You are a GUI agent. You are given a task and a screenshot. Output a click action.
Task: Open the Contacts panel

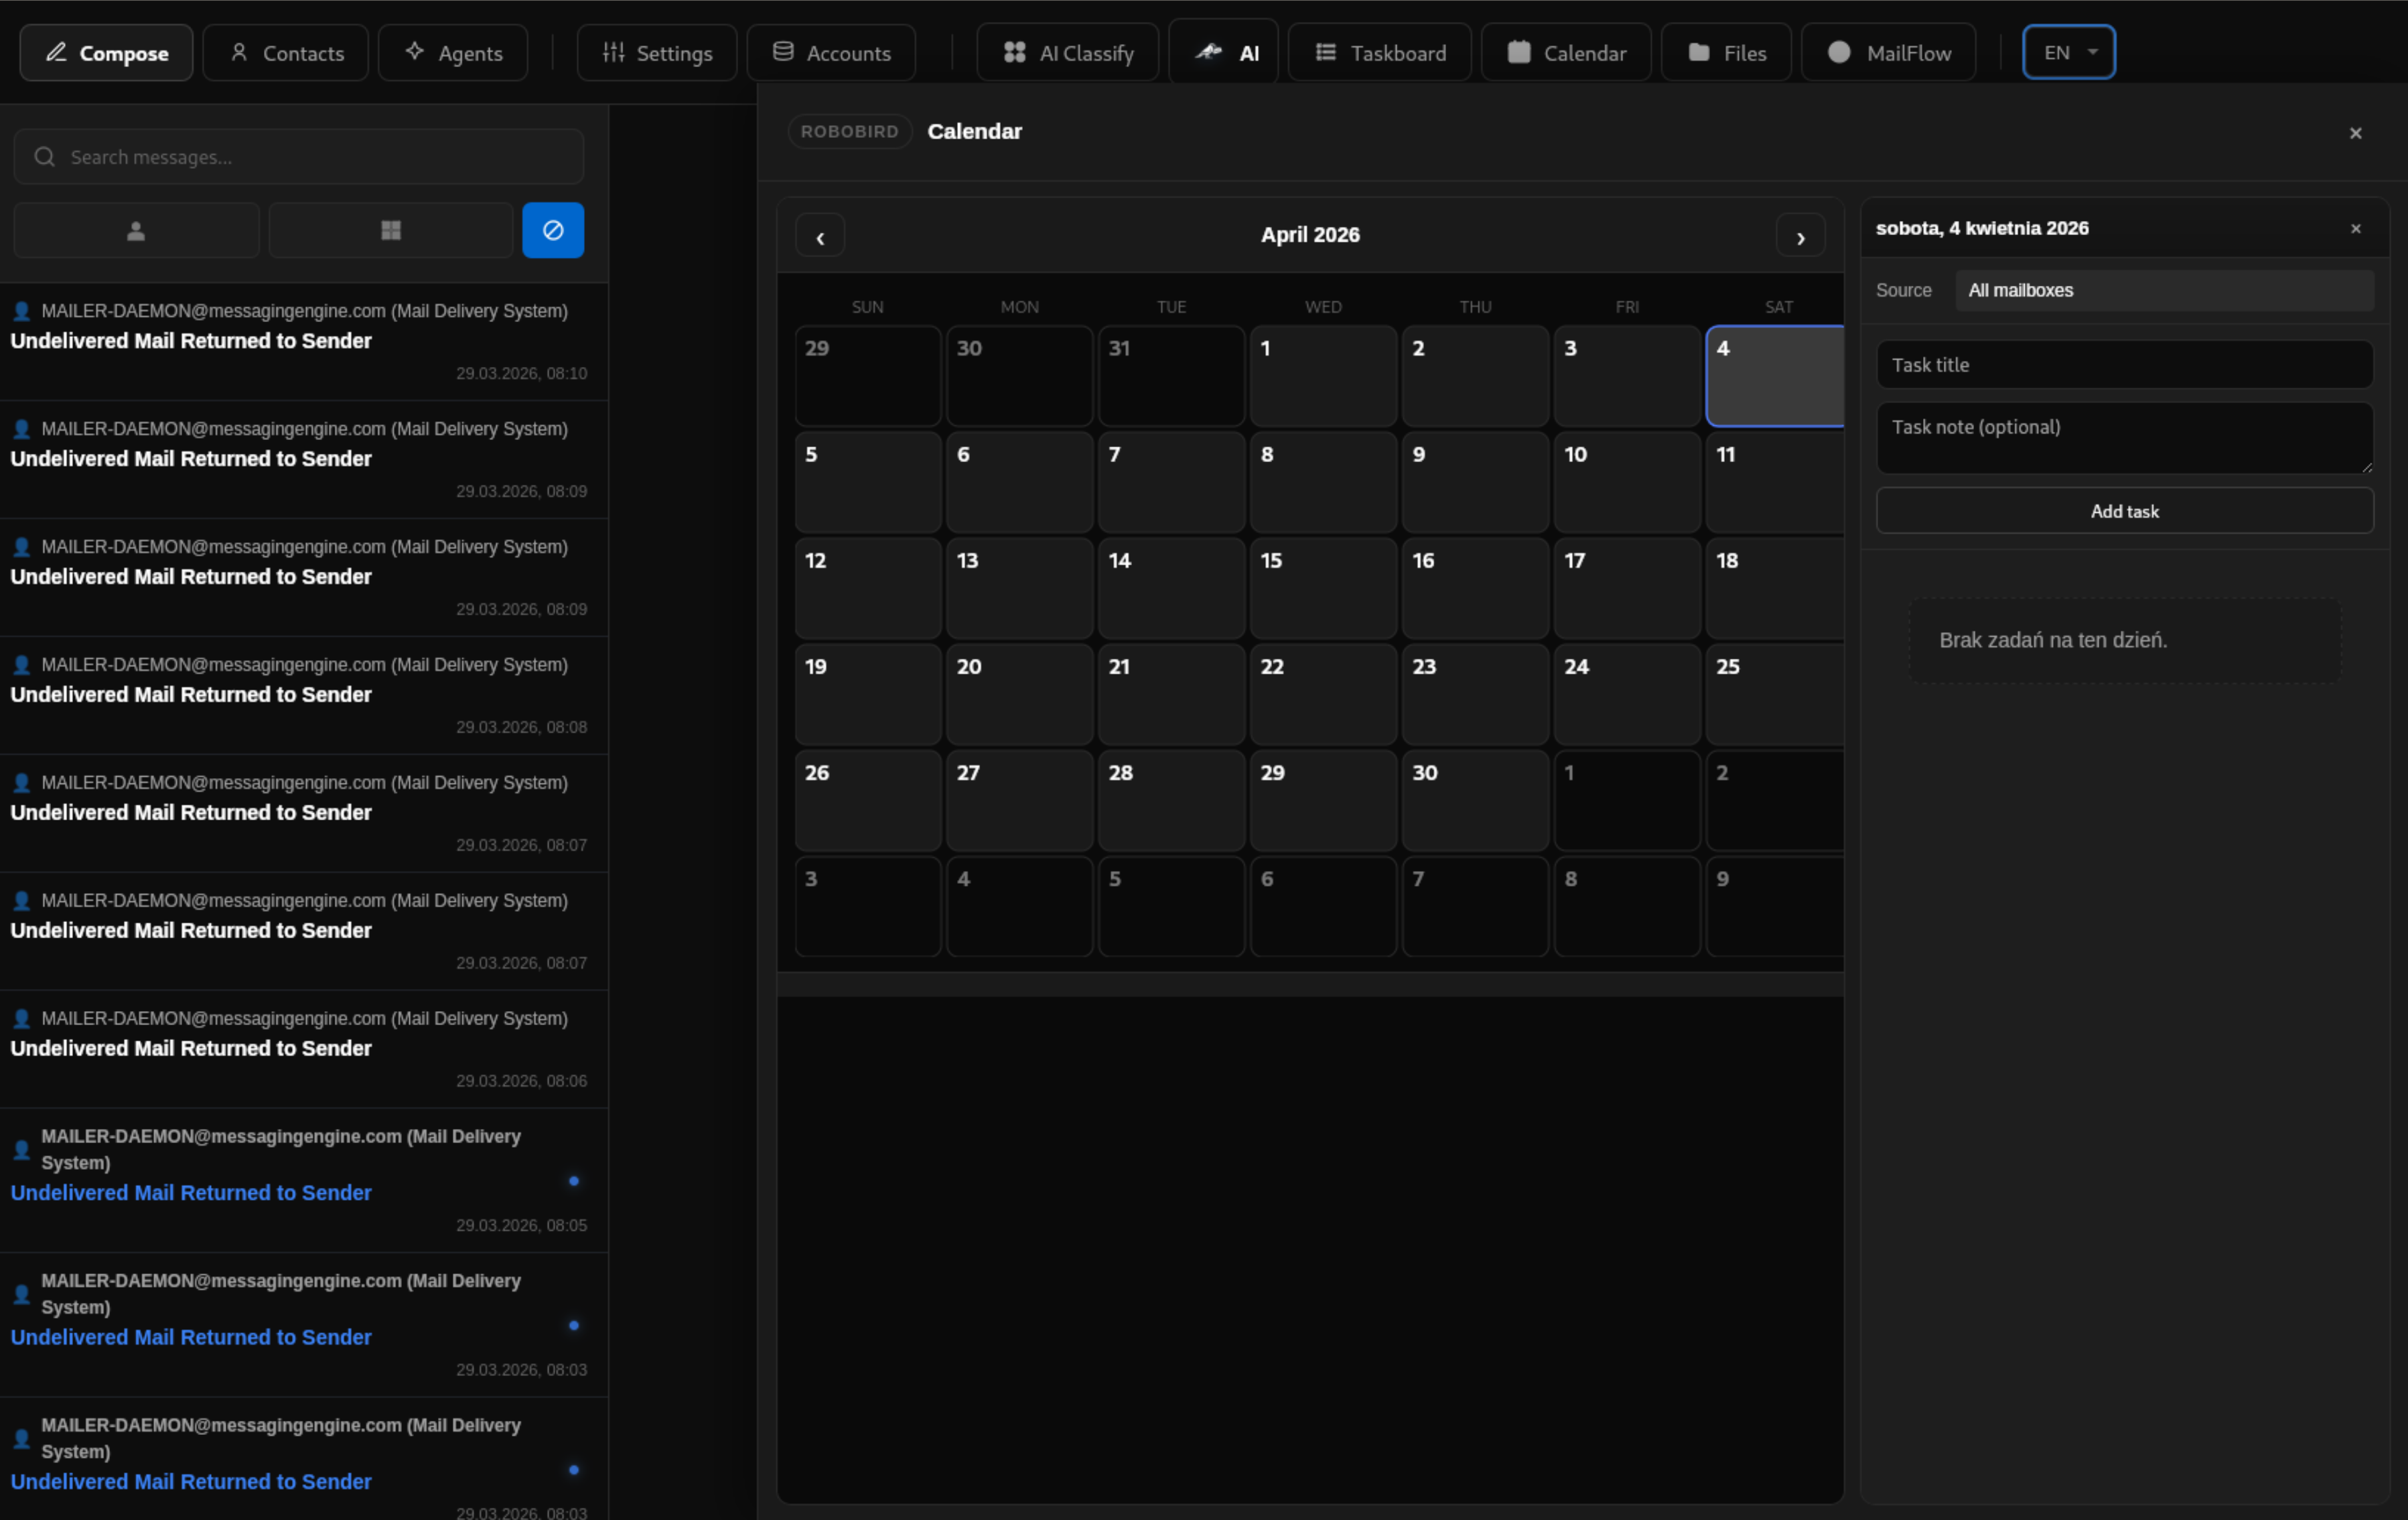coord(286,53)
